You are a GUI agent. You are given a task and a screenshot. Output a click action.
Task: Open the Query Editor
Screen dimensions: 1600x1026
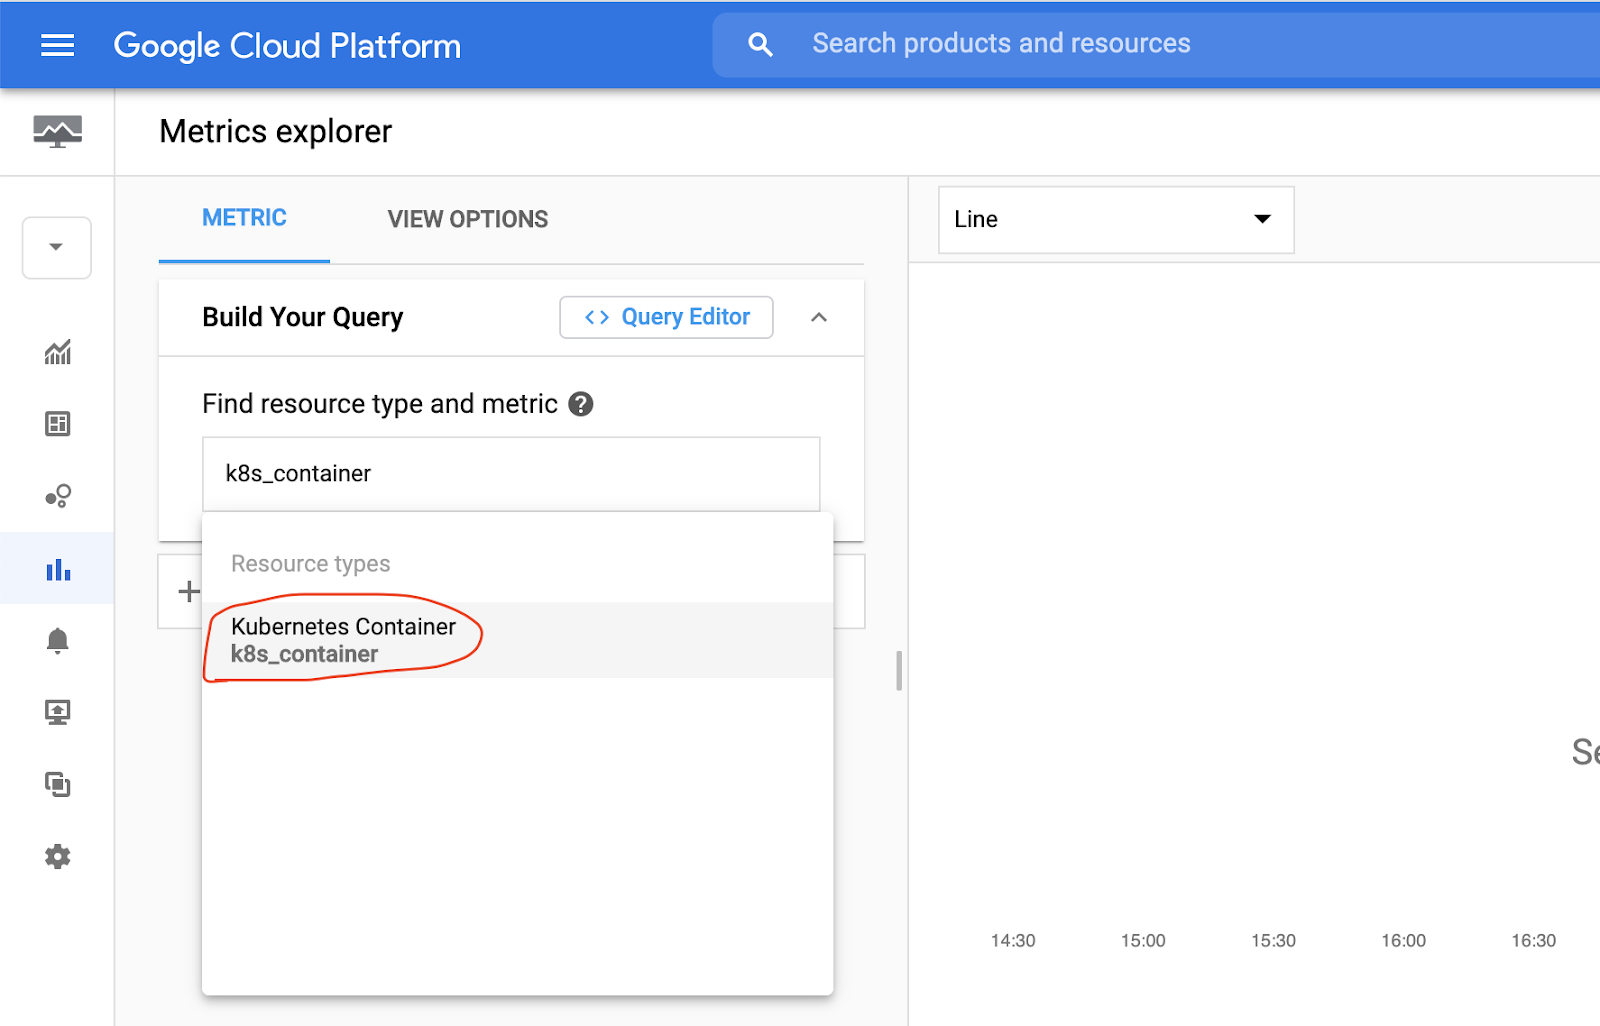(x=666, y=317)
